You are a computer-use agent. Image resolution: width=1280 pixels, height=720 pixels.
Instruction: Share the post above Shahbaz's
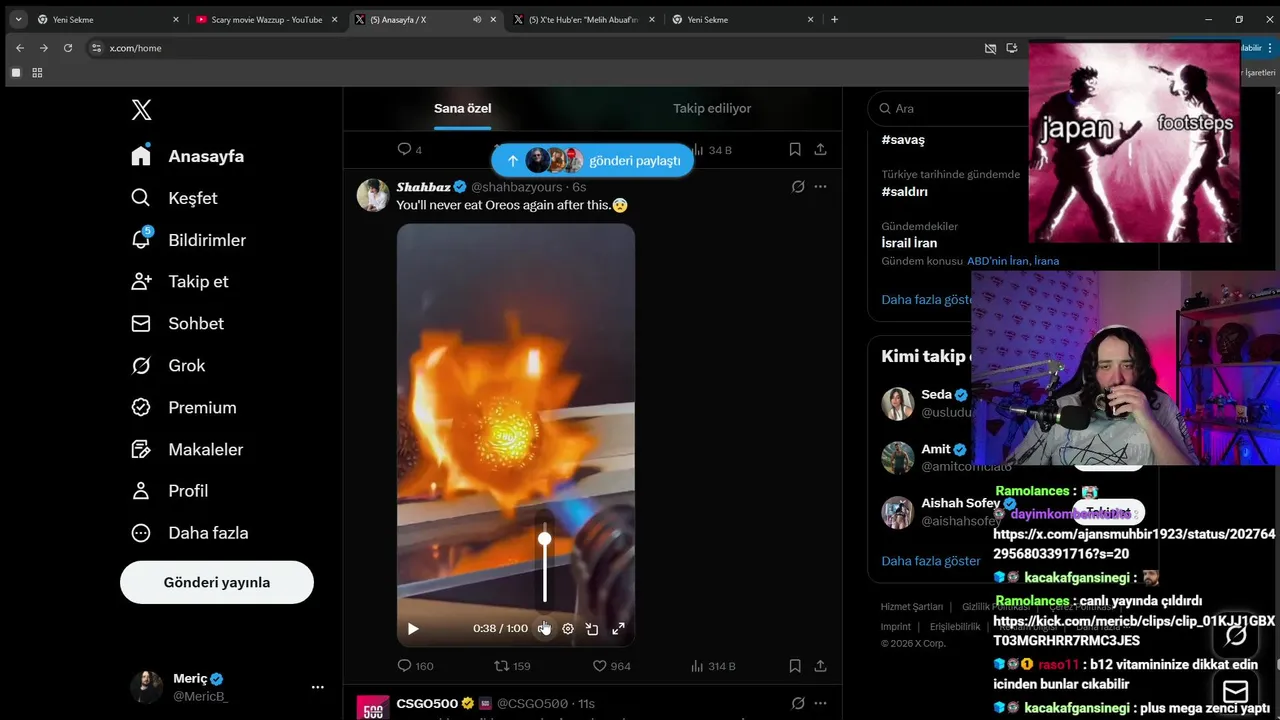[820, 149]
